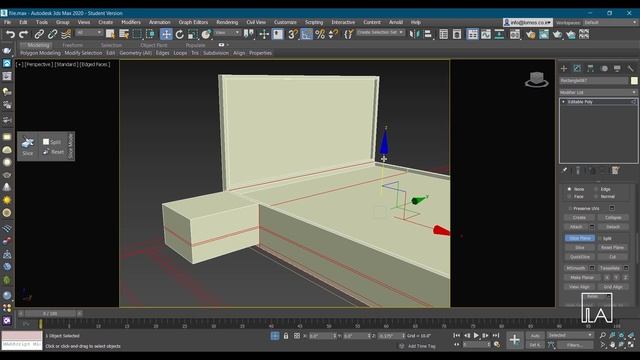Open the user account sign-in dropdown

click(527, 22)
